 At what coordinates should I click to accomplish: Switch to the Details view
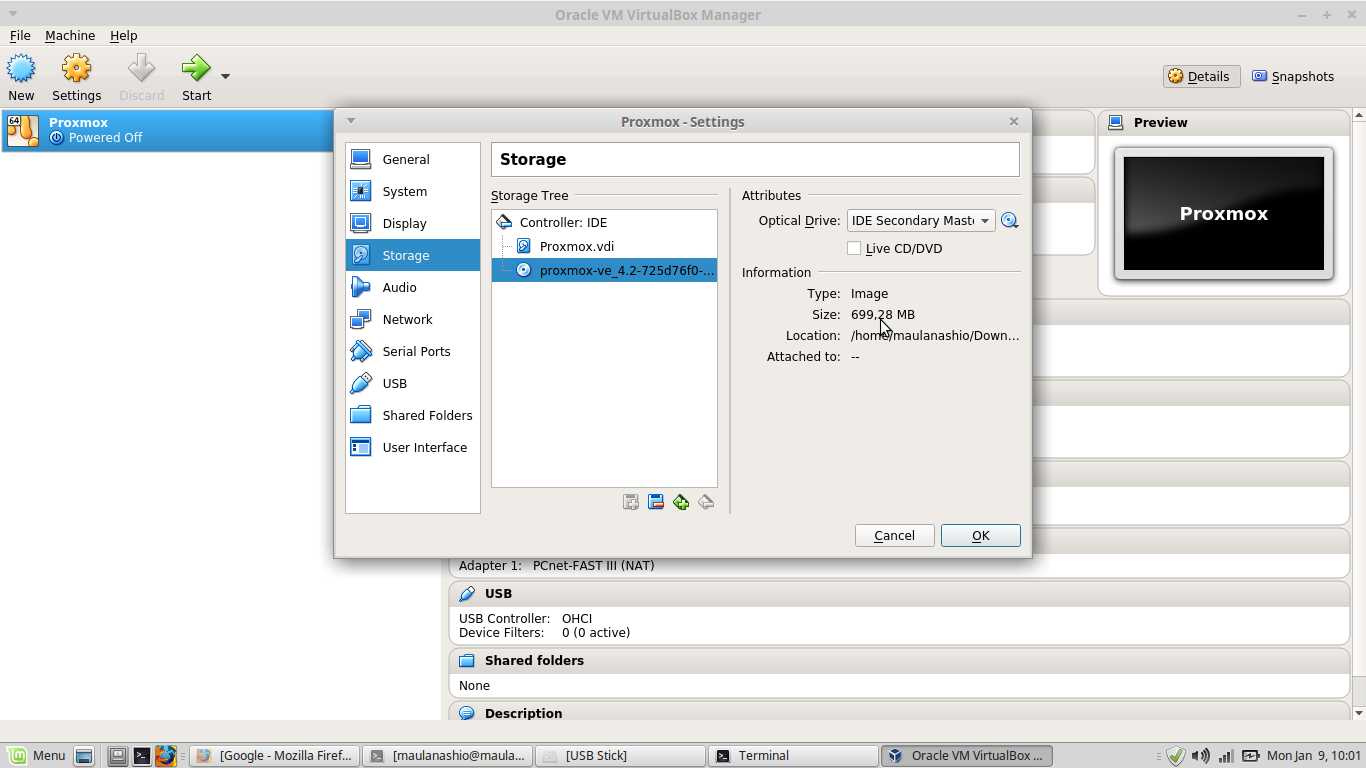[x=1199, y=76]
